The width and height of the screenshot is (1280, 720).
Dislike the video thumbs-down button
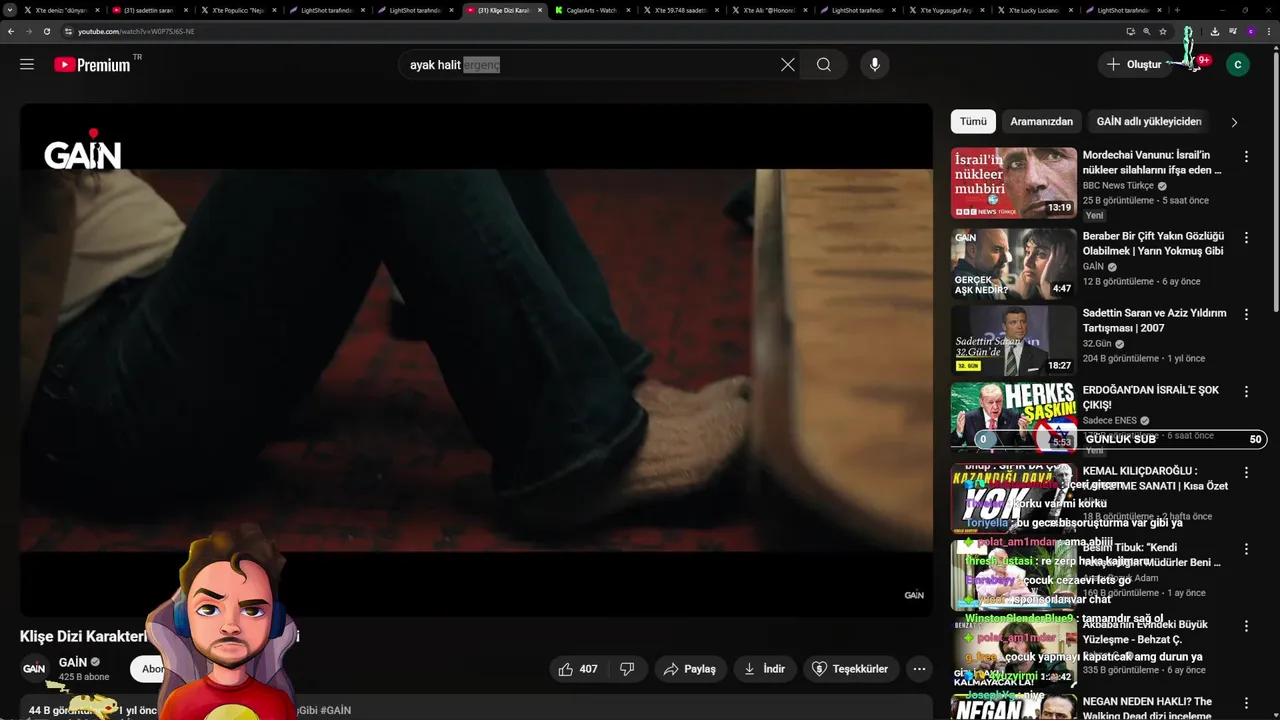[x=627, y=669]
